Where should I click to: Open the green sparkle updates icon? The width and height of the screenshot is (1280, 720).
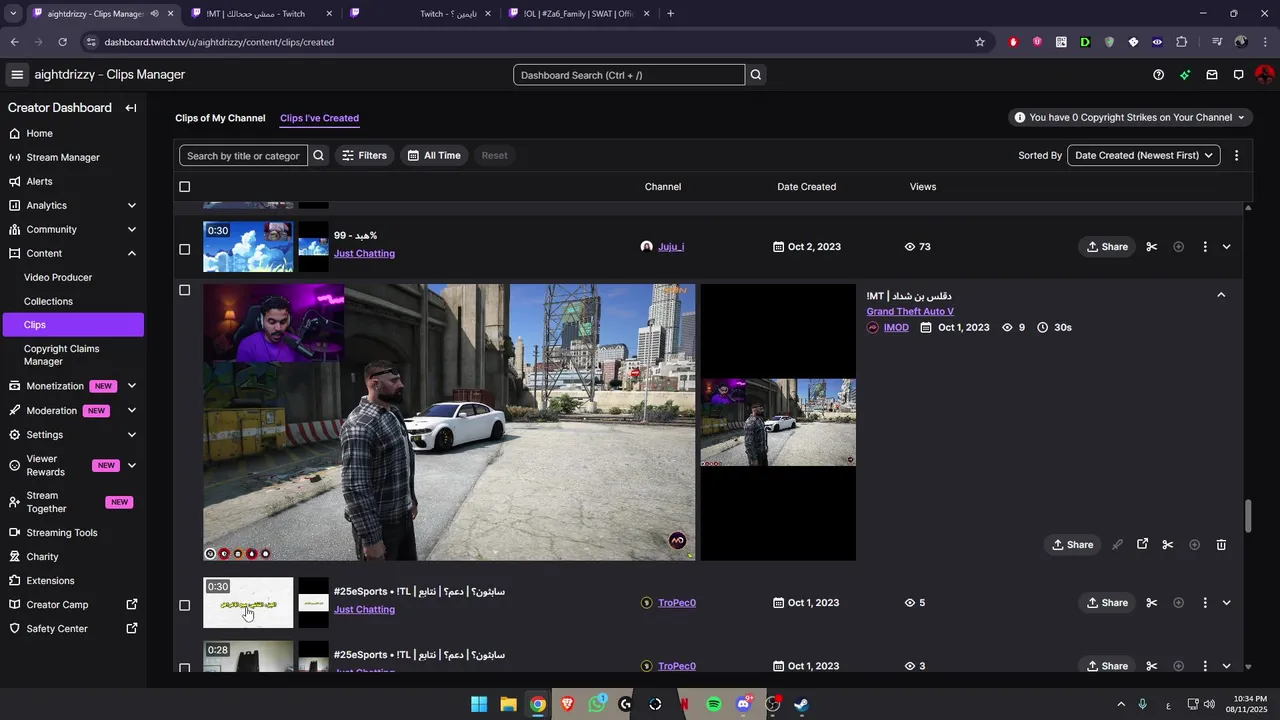(1185, 75)
